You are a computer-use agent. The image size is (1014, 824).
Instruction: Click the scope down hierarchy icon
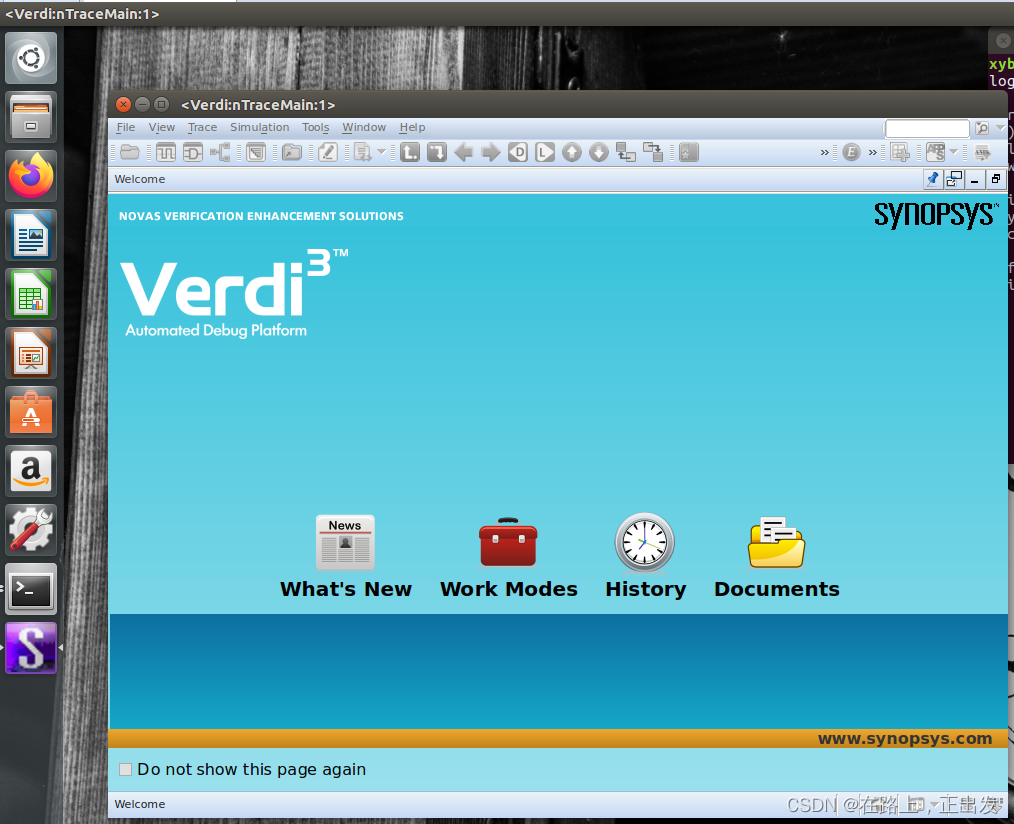point(653,153)
